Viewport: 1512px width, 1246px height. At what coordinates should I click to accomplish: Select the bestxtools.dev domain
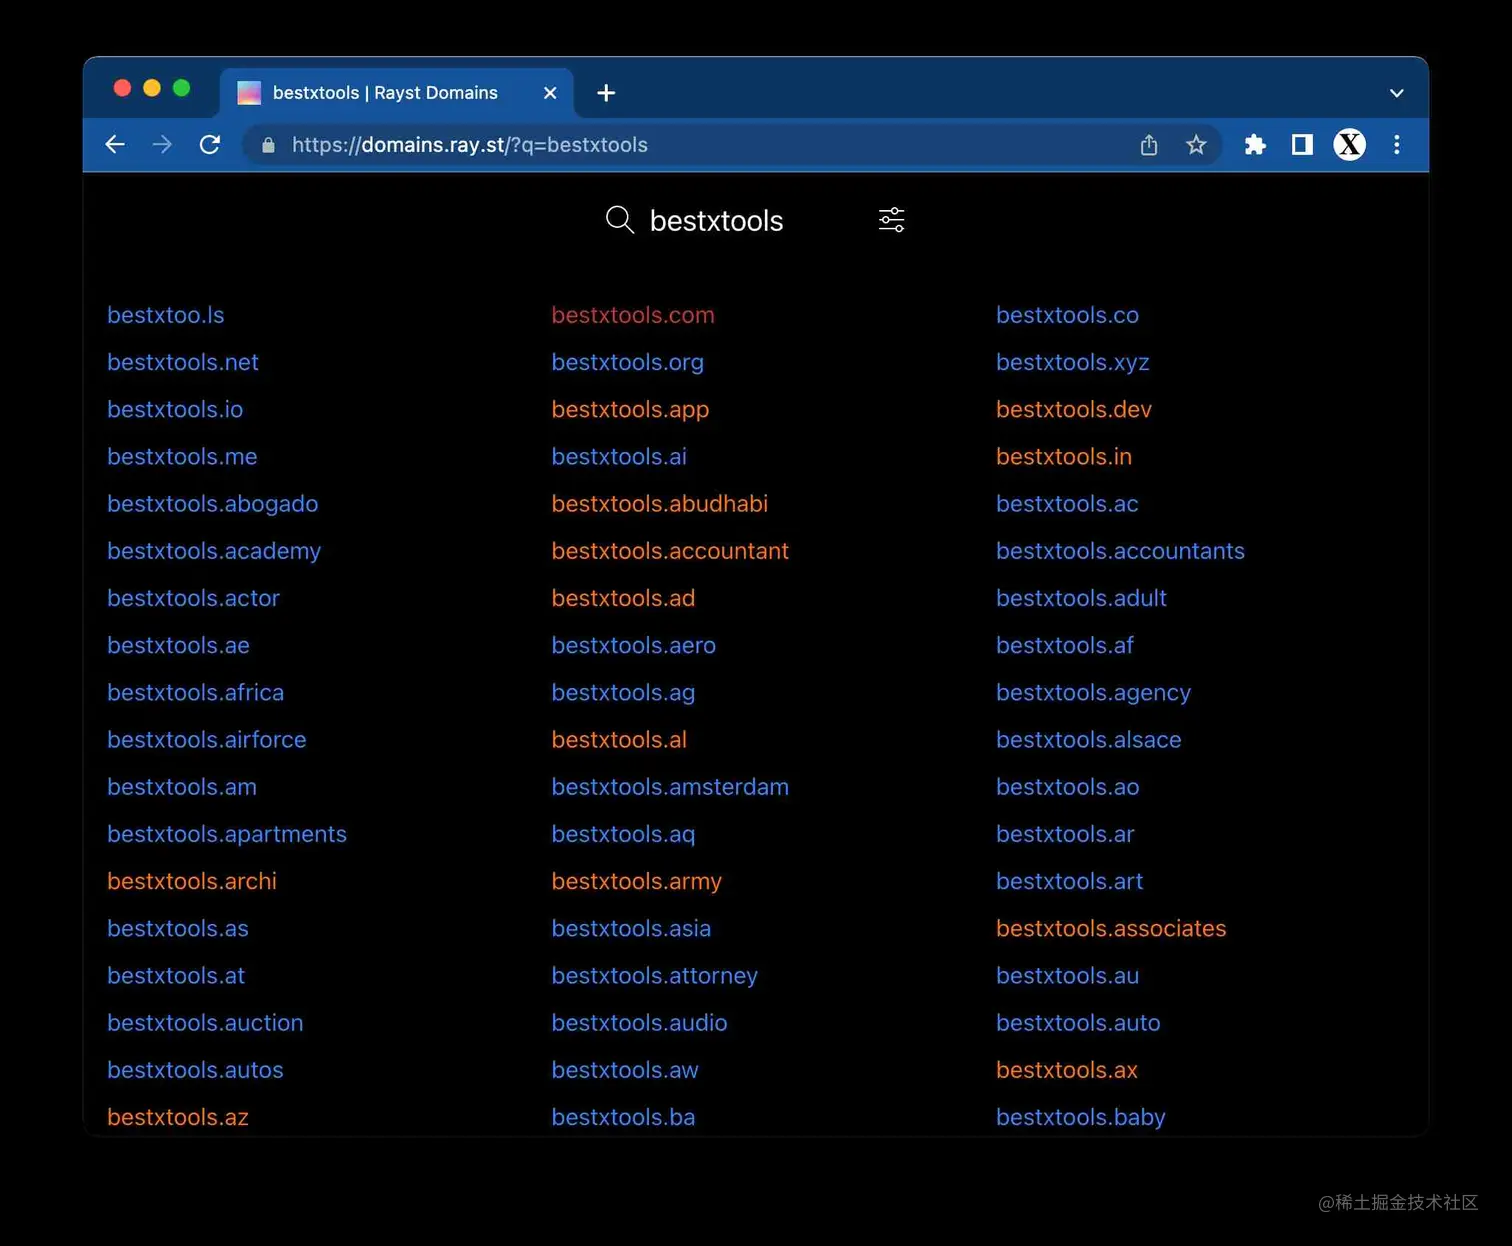1073,409
